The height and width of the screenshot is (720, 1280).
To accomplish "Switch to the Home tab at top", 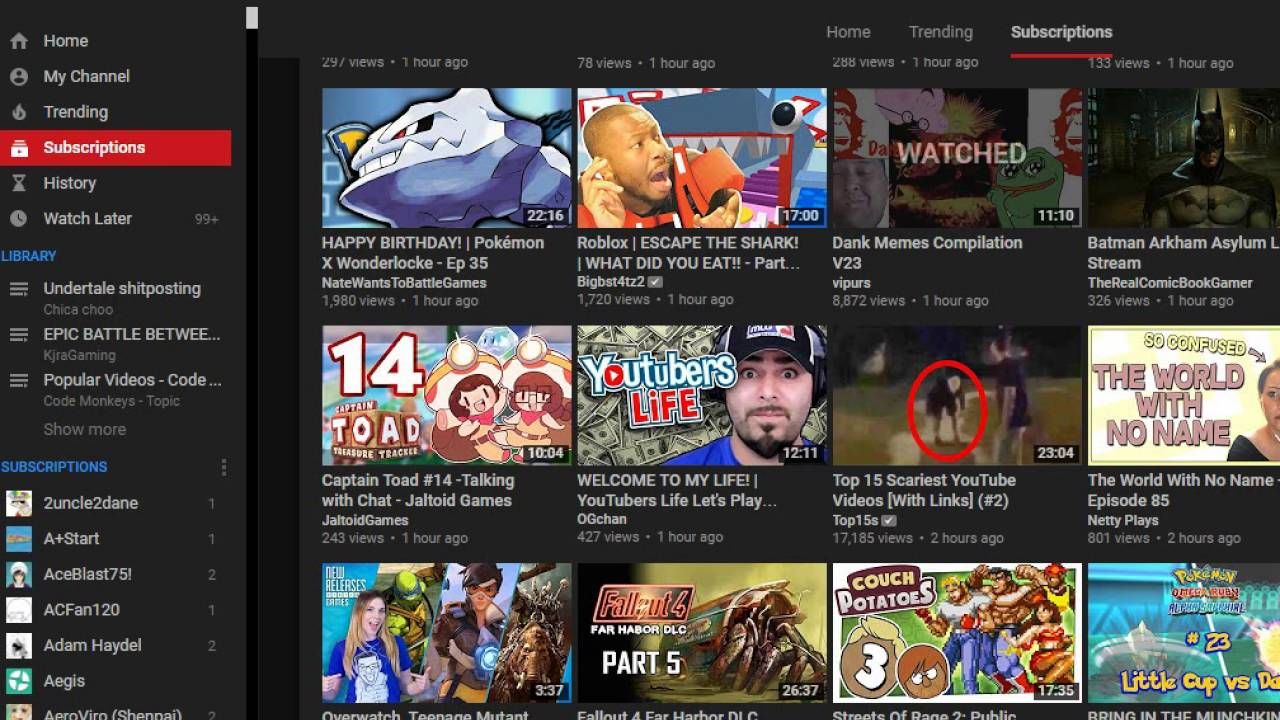I will click(x=848, y=32).
